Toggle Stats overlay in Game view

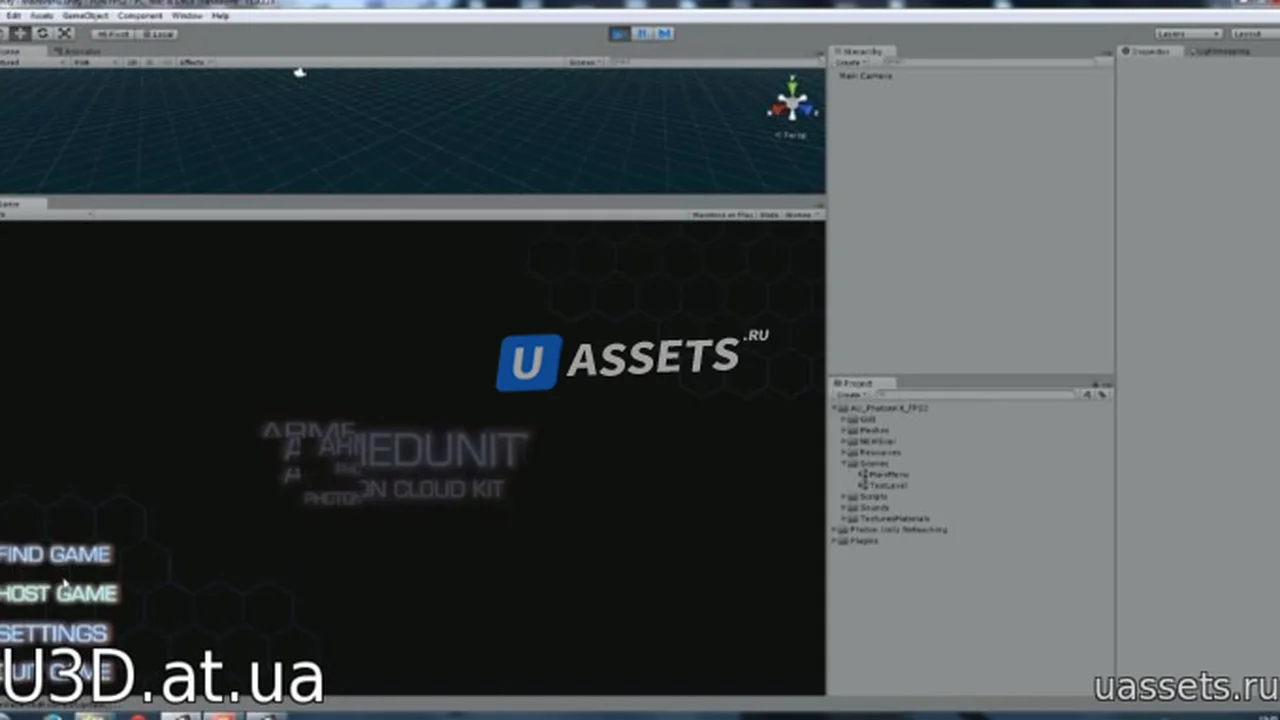(x=769, y=215)
